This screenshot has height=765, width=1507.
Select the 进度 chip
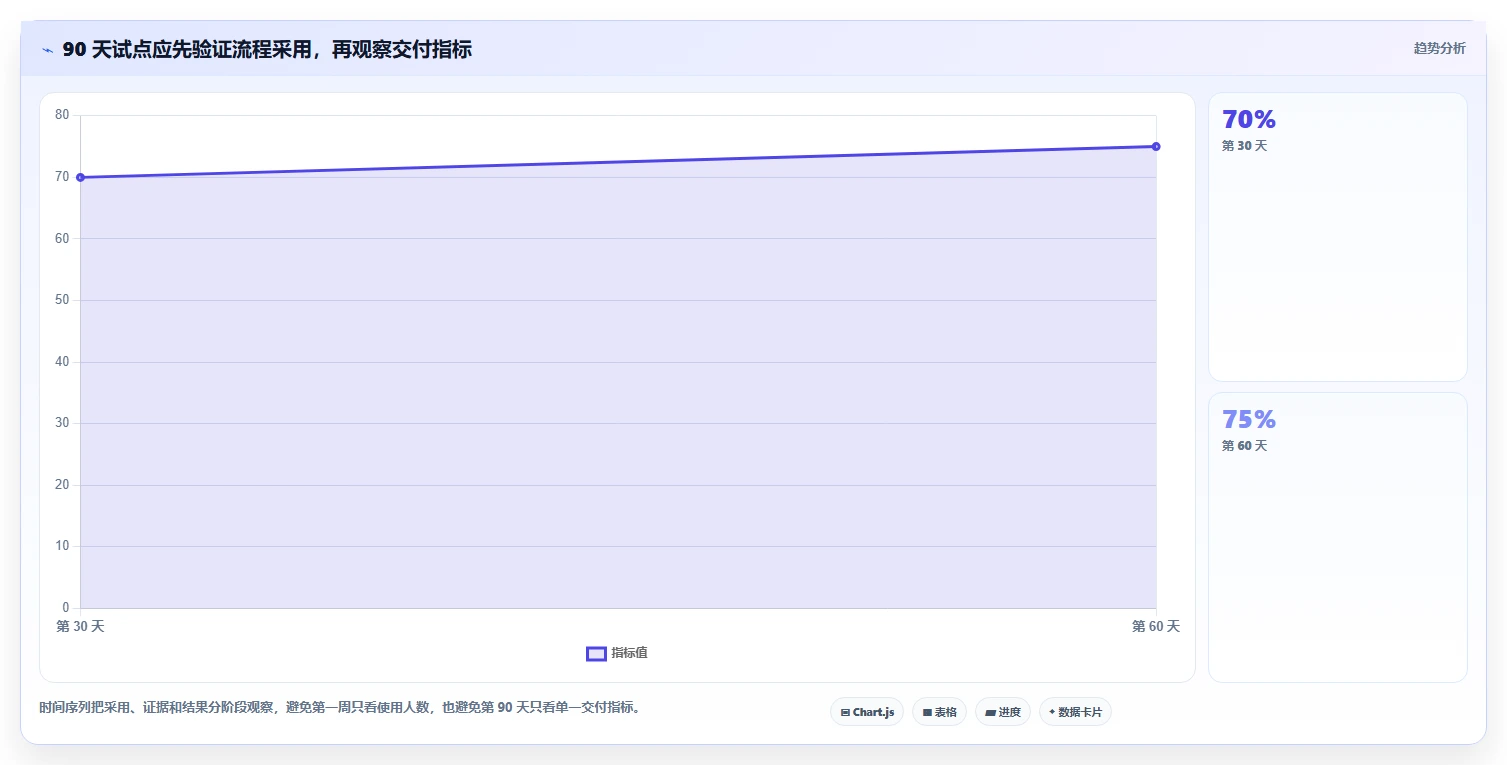[x=1003, y=712]
